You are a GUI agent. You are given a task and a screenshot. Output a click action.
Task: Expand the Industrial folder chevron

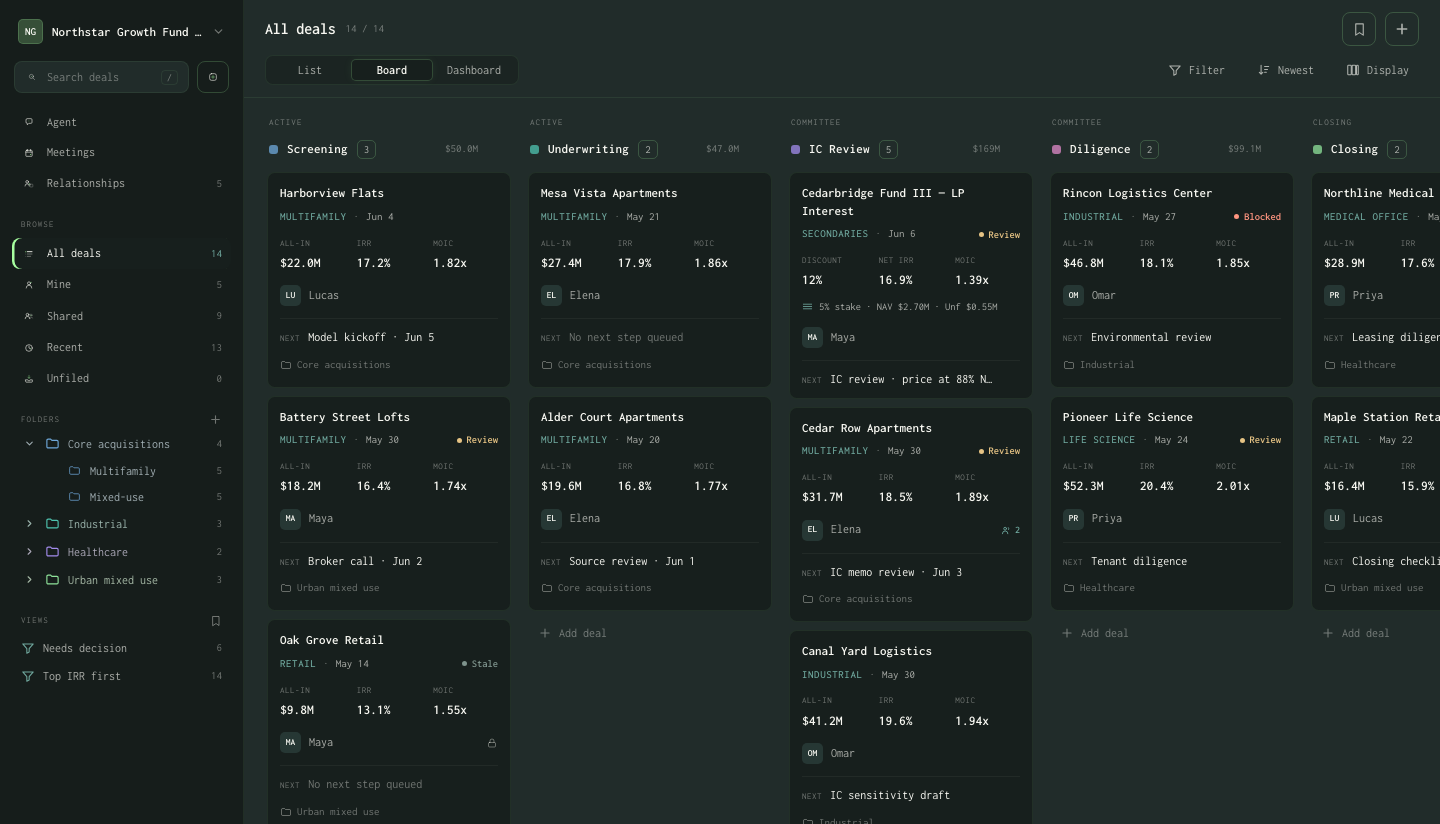[x=29, y=524]
